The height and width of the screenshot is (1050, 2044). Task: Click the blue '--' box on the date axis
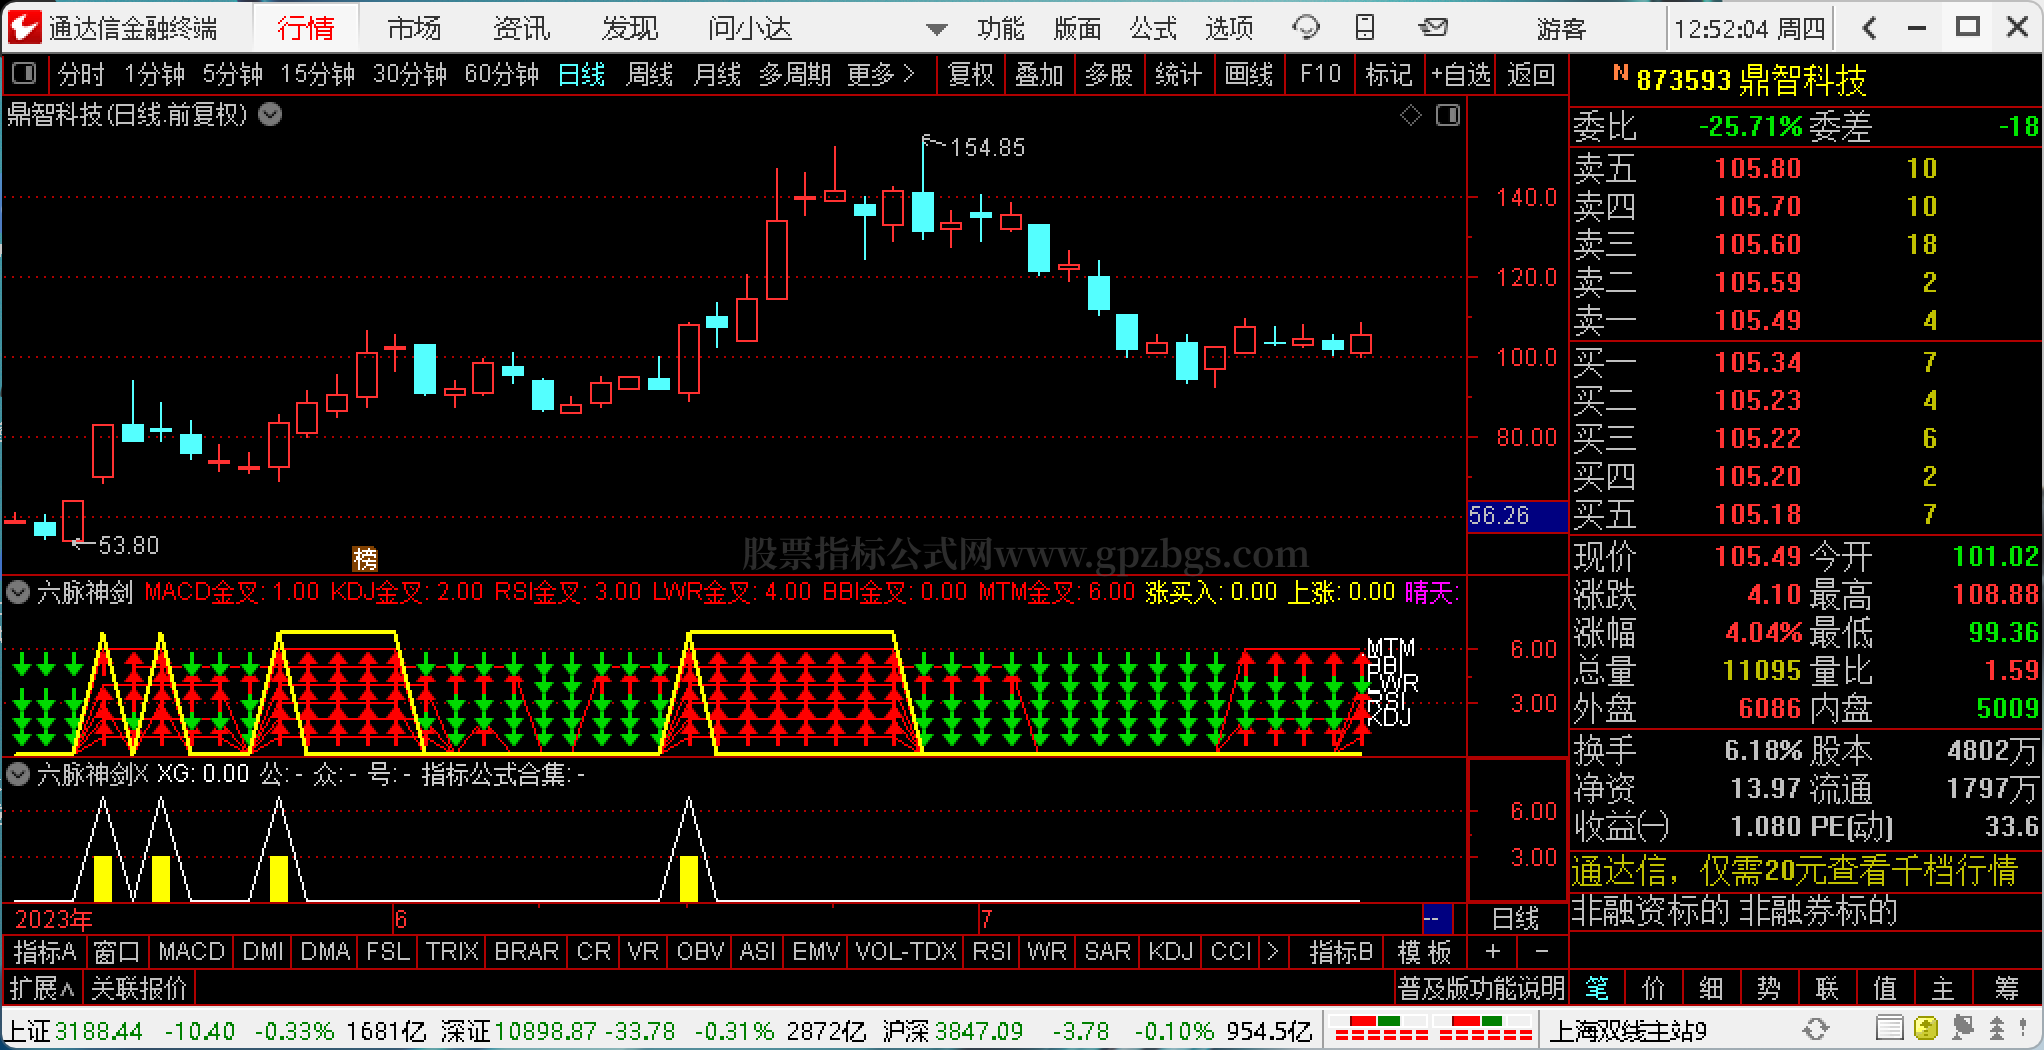1436,918
